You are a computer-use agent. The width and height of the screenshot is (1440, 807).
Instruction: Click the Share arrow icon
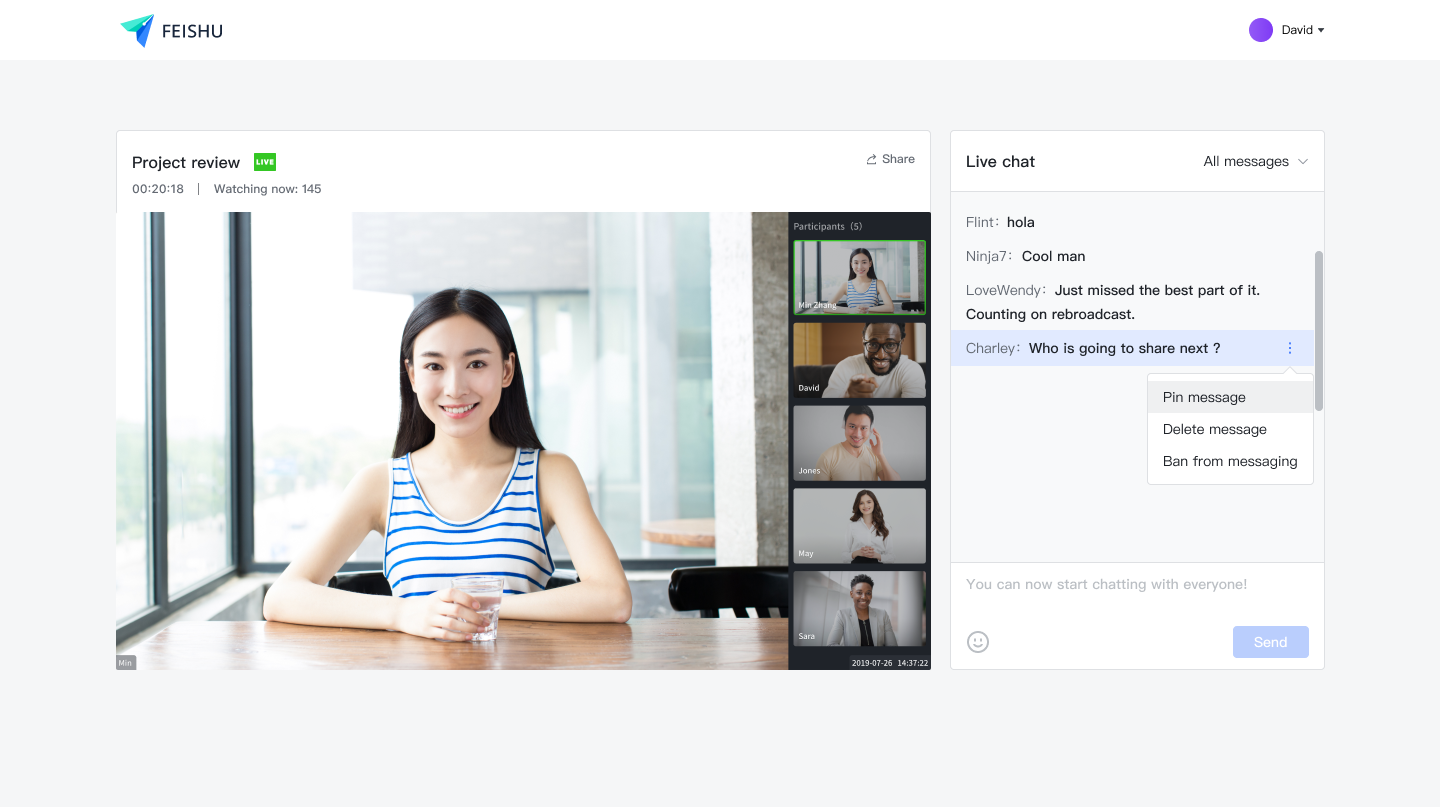click(872, 159)
